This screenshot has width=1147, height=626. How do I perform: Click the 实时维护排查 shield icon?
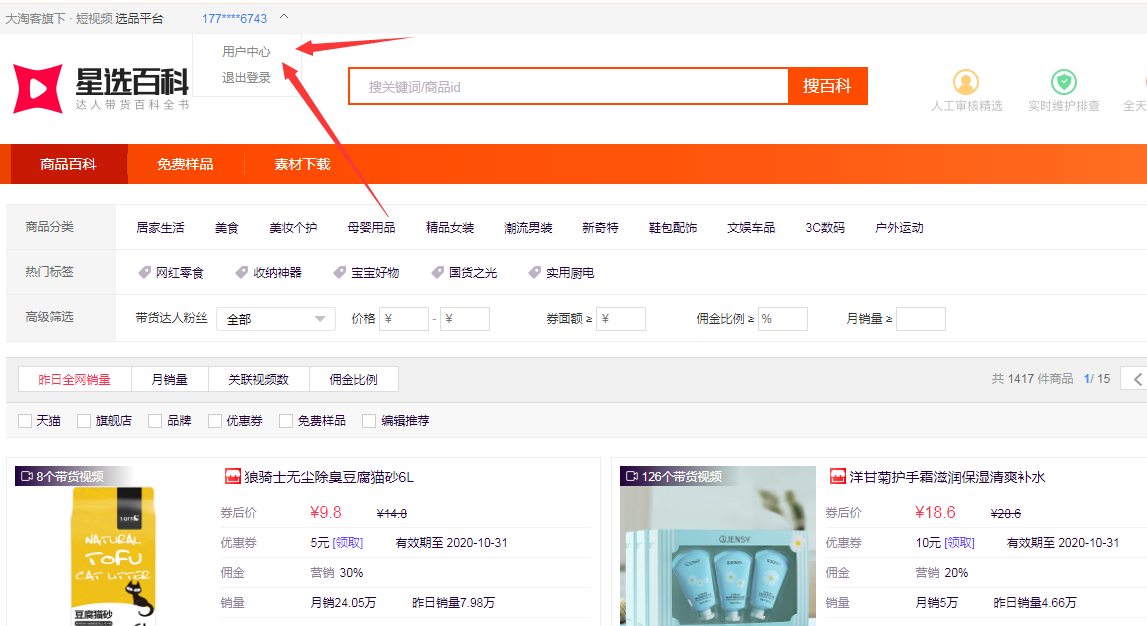click(1063, 82)
